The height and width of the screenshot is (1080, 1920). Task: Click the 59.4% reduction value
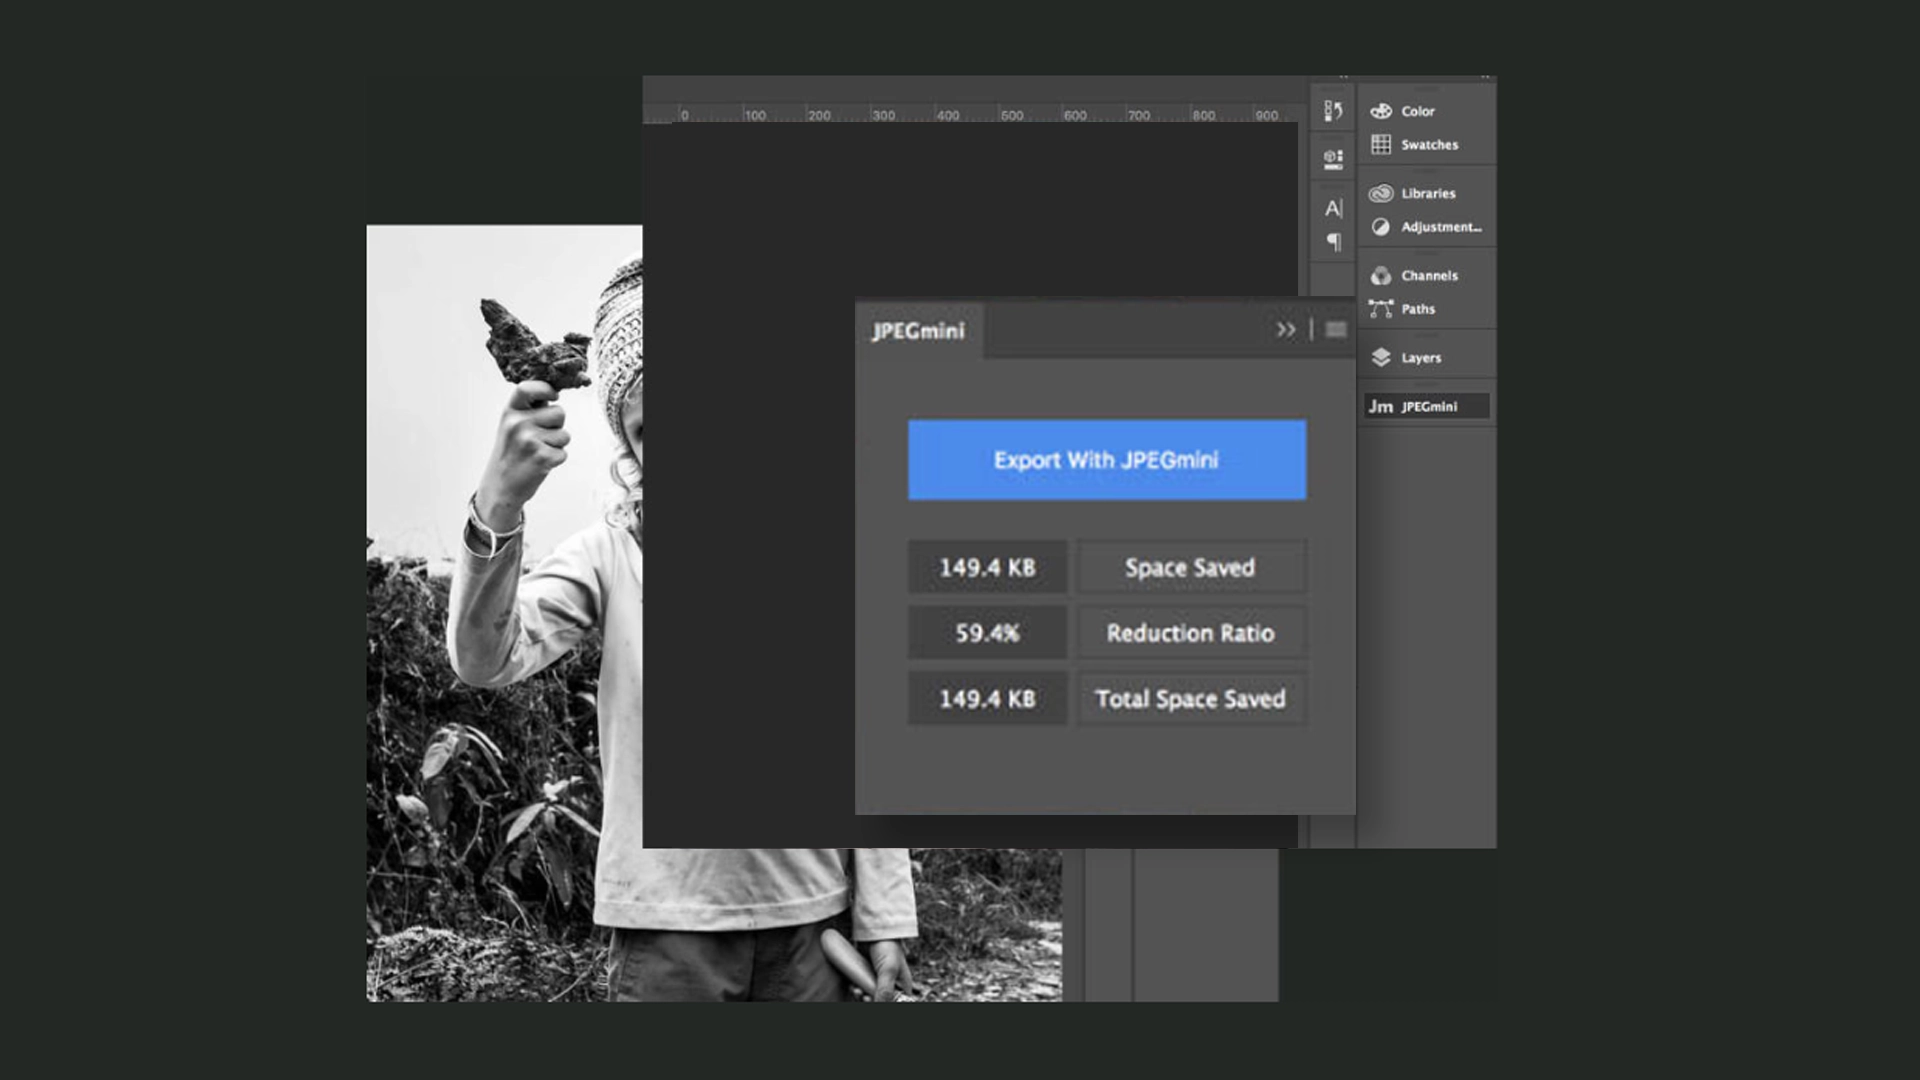[x=987, y=633]
